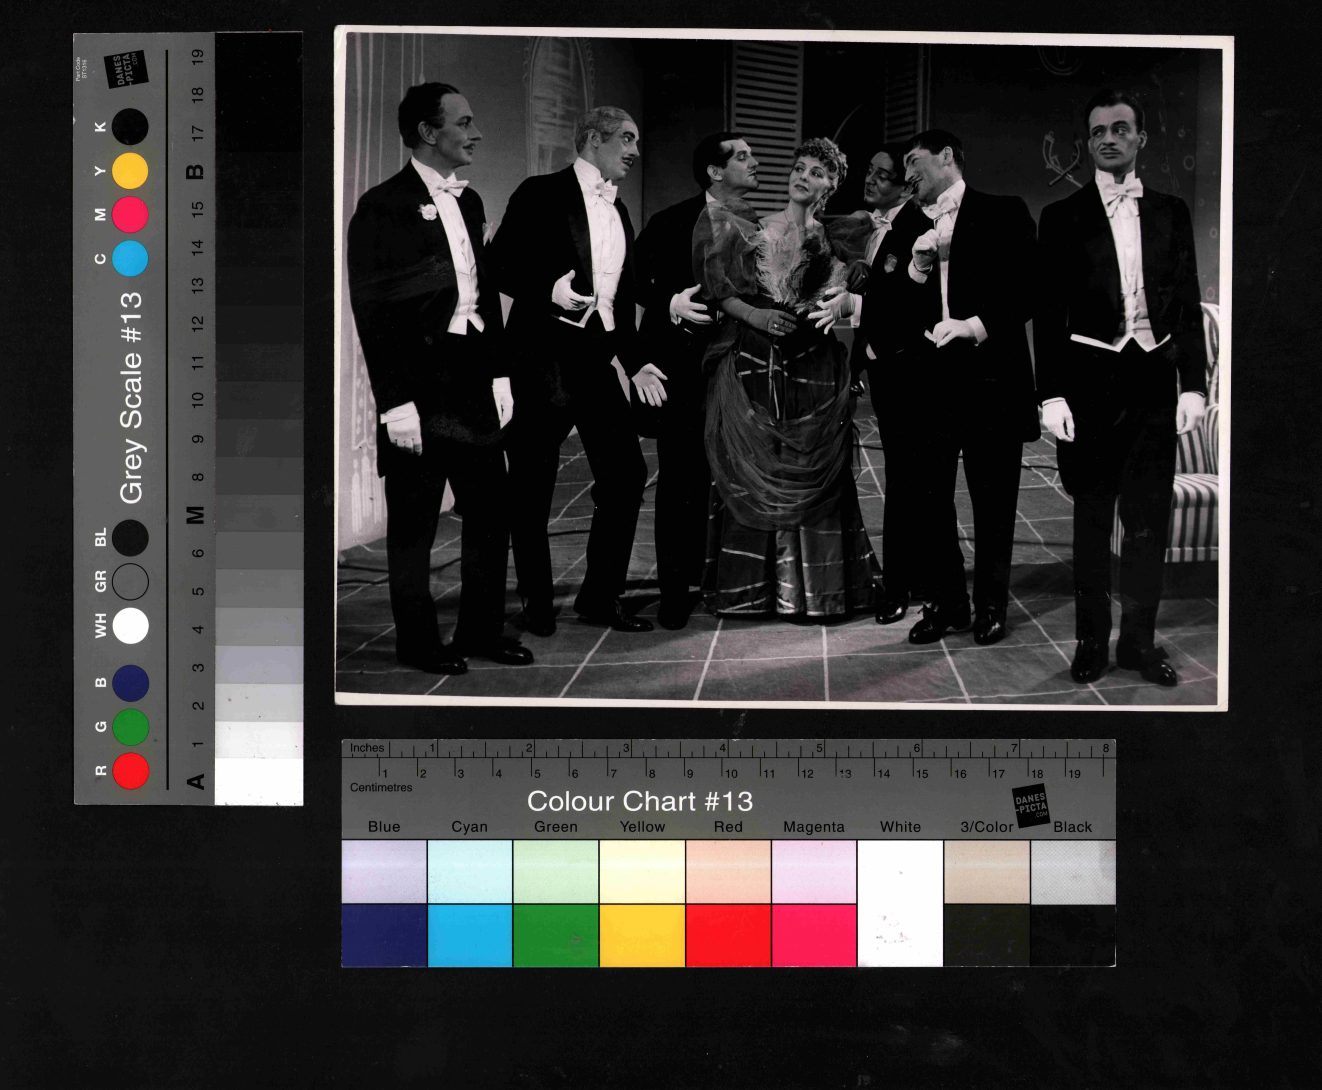Click the red circle labeled R on grey scale
The height and width of the screenshot is (1090, 1322).
131,771
